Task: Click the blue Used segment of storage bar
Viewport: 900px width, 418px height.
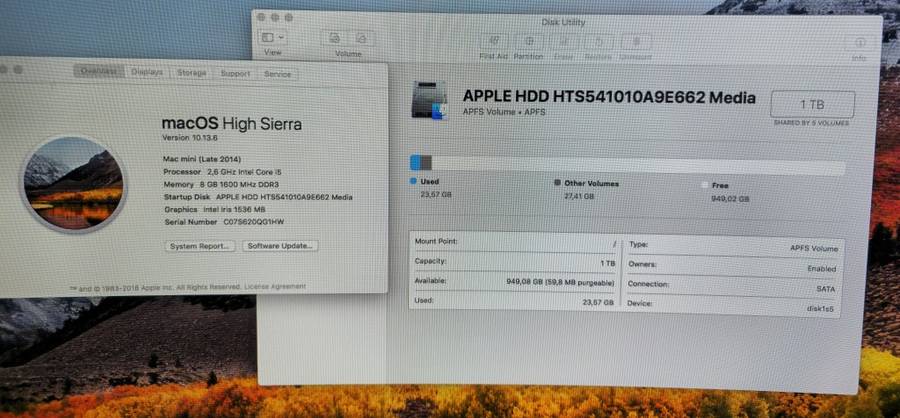Action: tap(415, 163)
